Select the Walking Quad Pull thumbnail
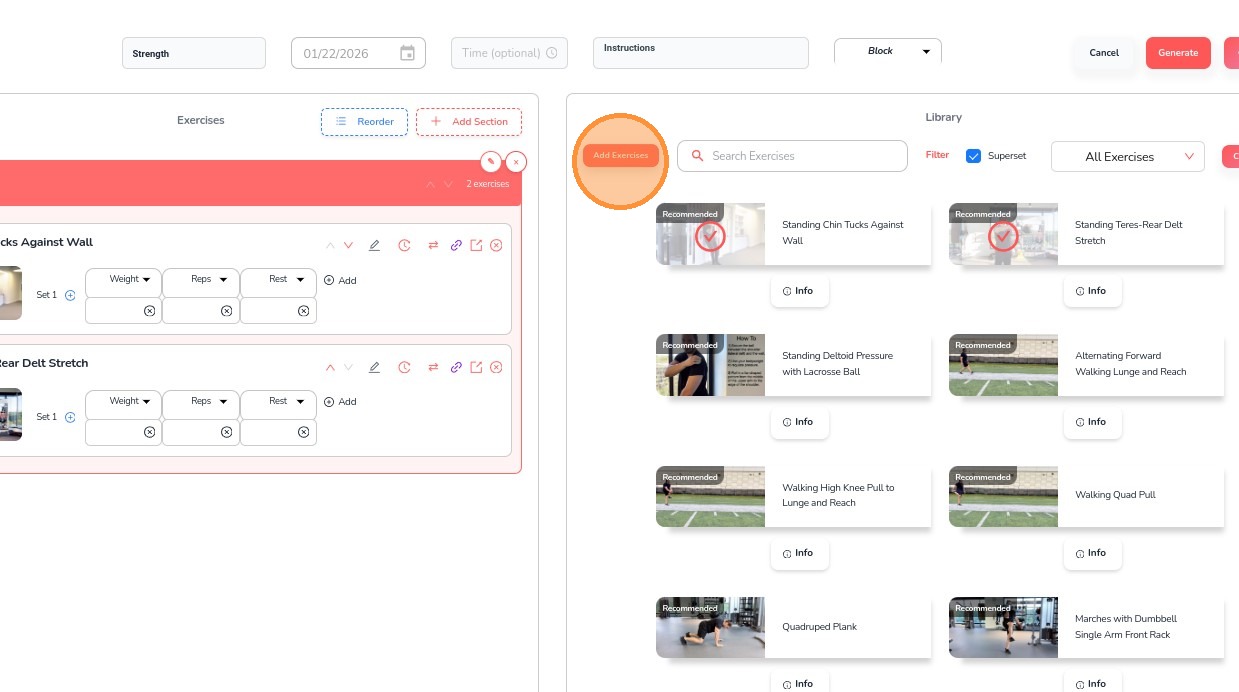 pyautogui.click(x=1003, y=496)
